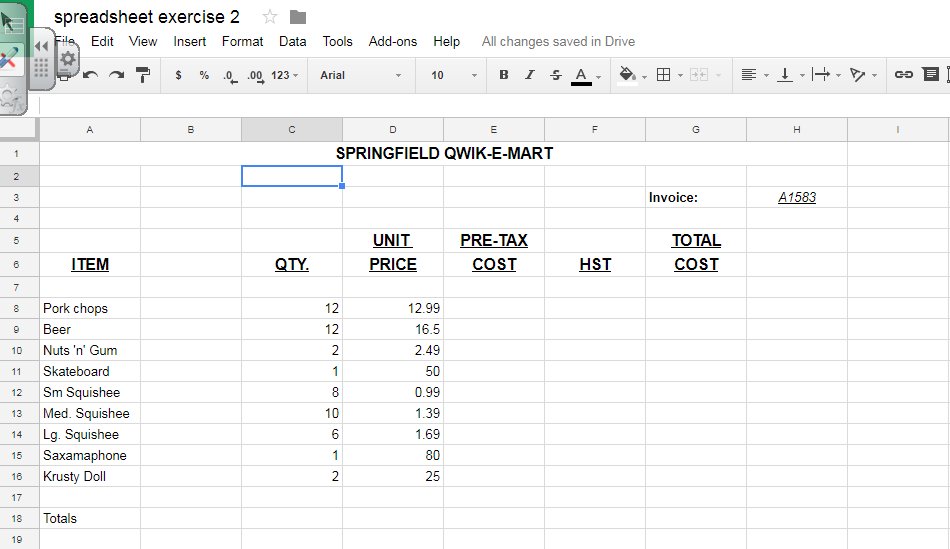Open the Format menu
The width and height of the screenshot is (950, 549).
tap(242, 41)
